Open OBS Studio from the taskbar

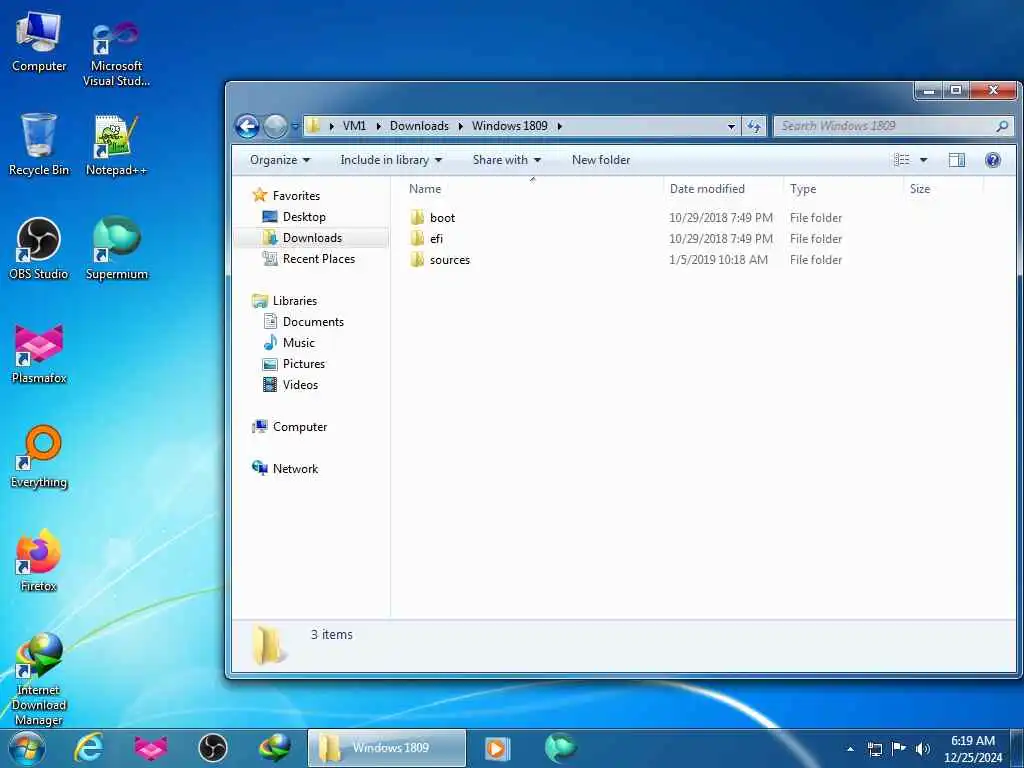212,748
